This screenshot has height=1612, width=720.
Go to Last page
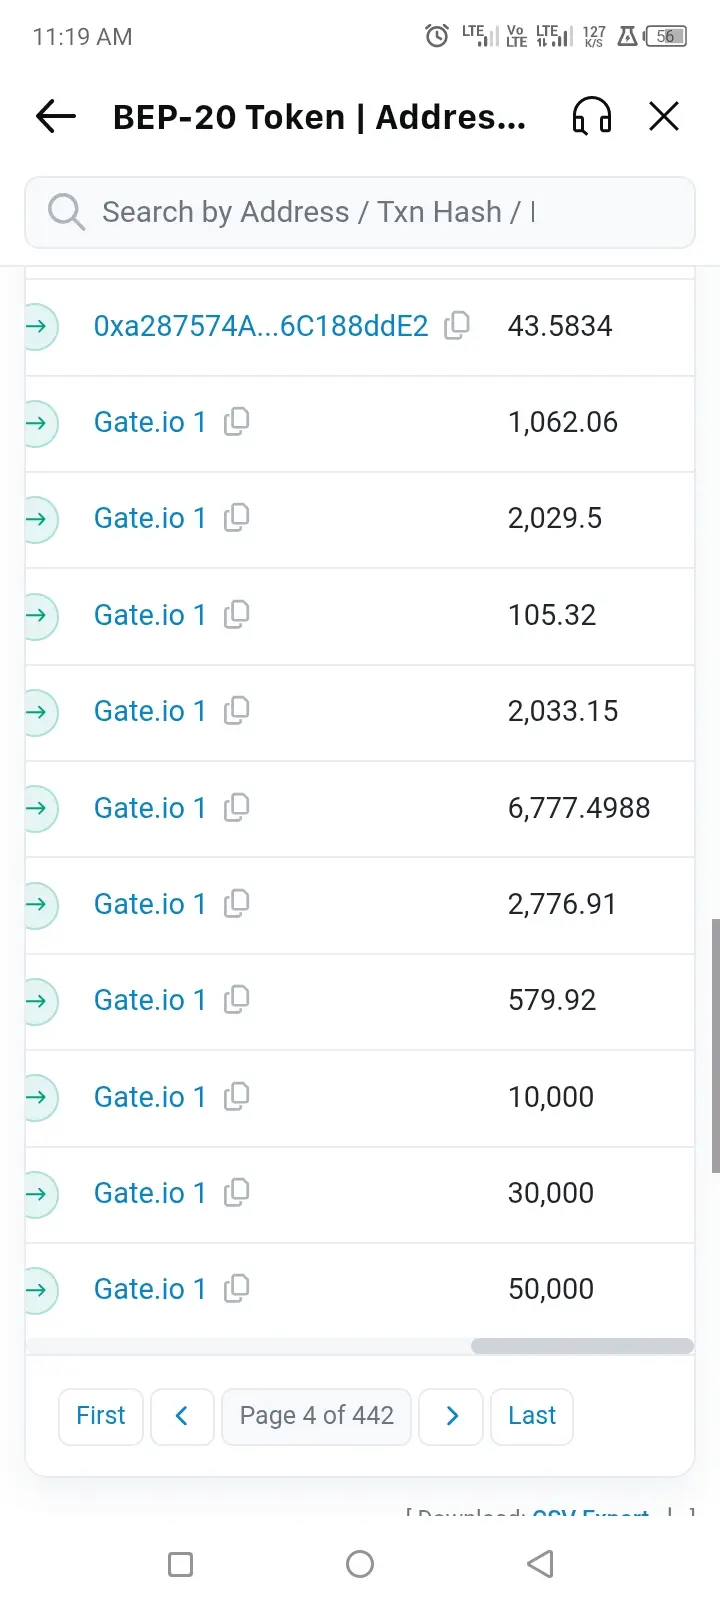click(531, 1416)
